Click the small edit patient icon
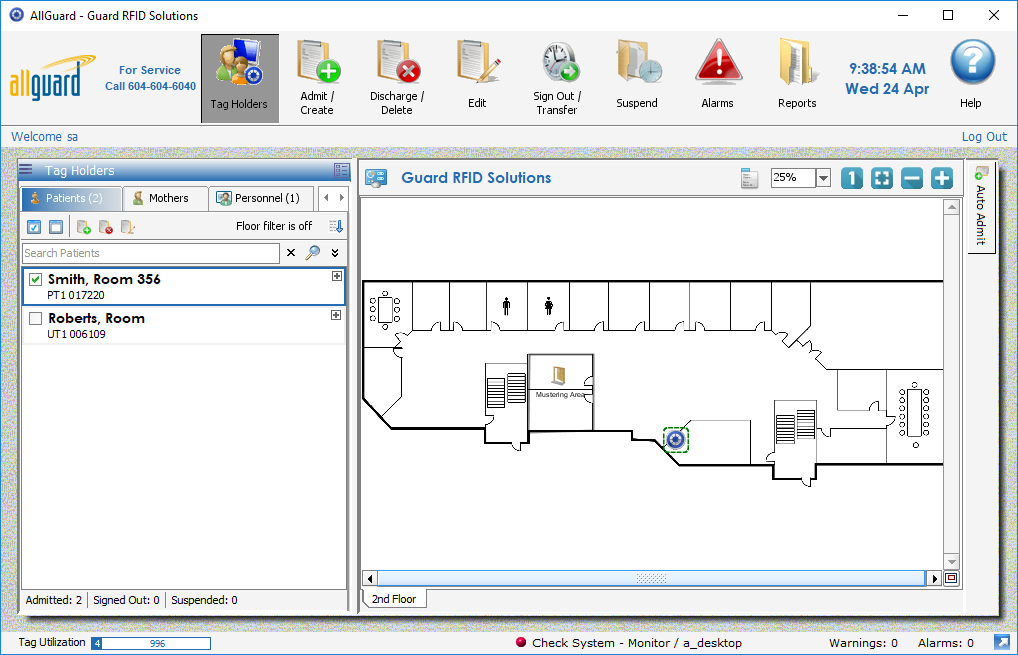Screen dimensions: 1018x655 (128, 227)
